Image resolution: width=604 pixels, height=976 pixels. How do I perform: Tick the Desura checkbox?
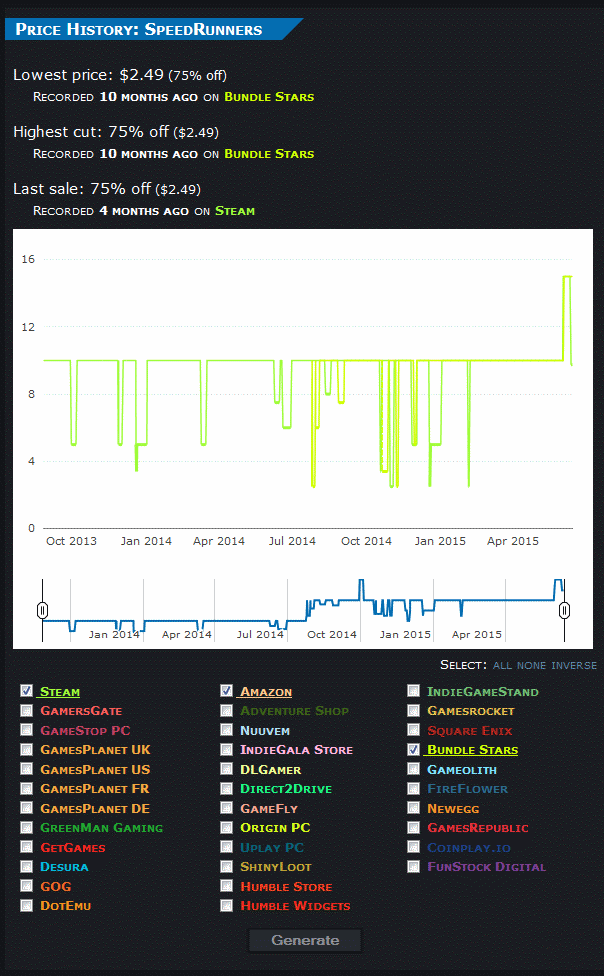click(26, 866)
